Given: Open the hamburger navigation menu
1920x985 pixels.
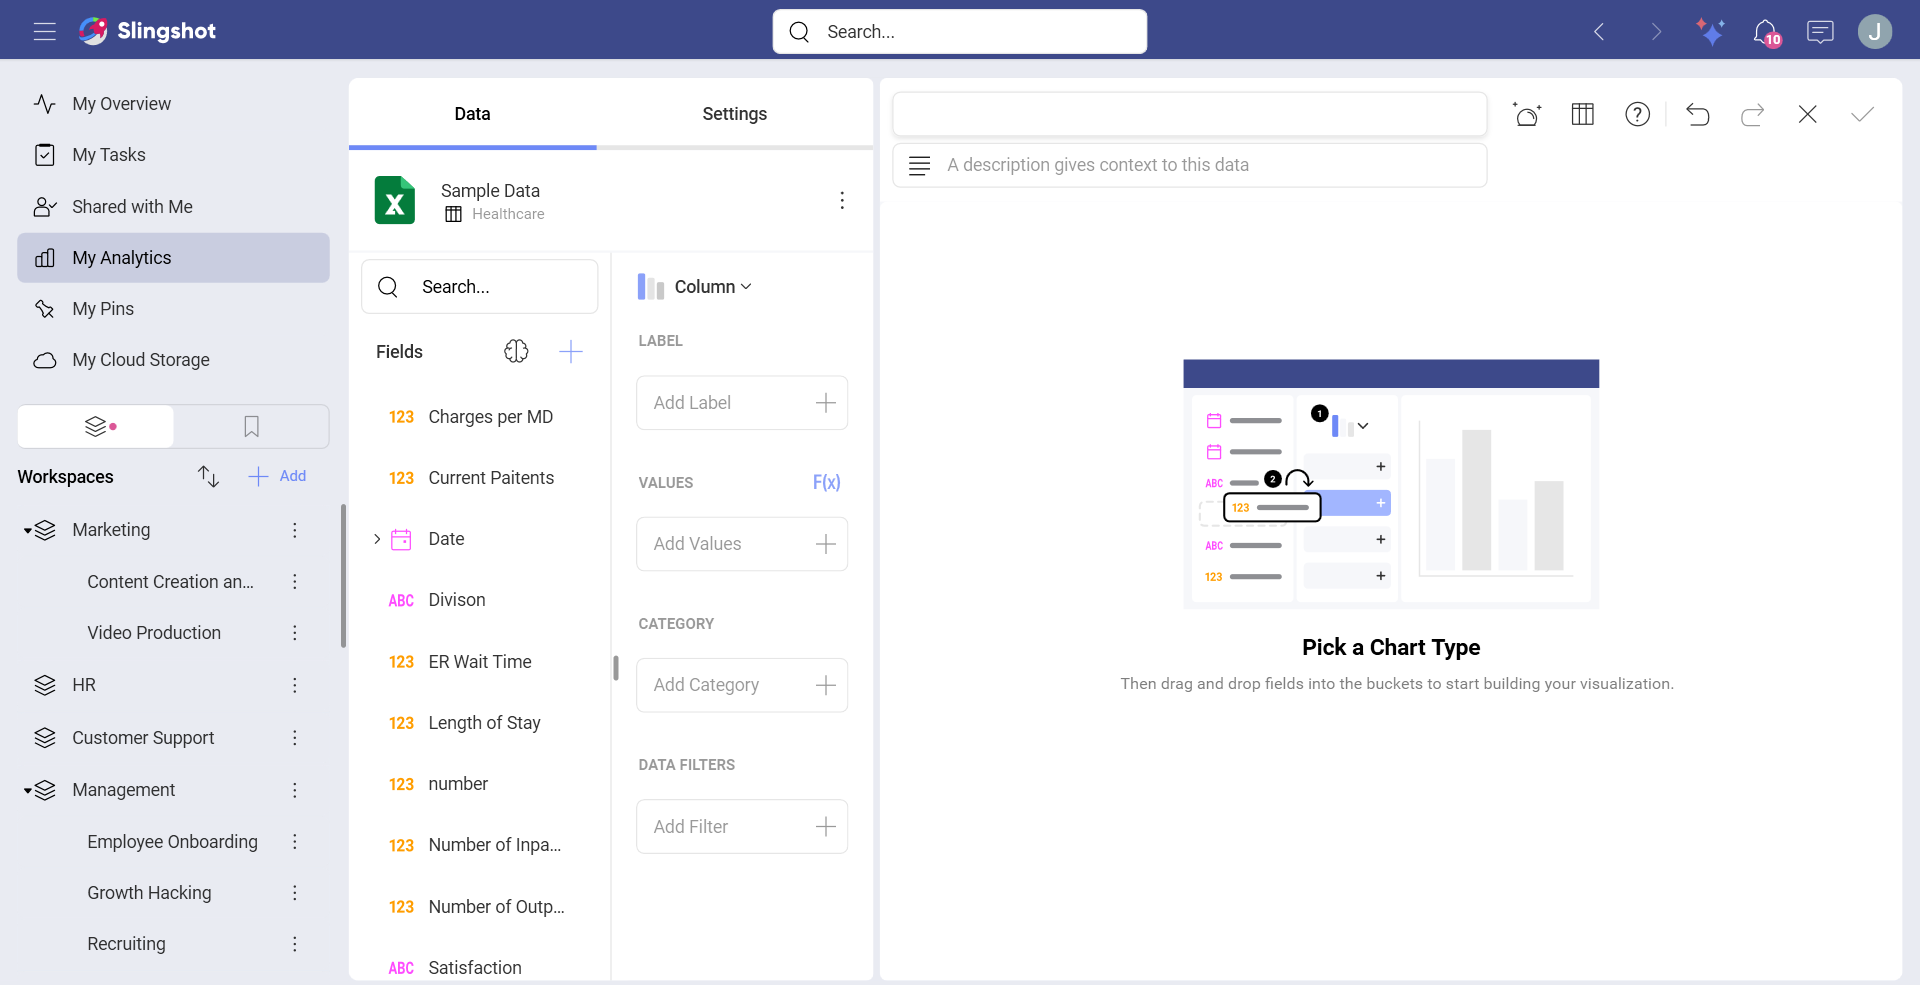Looking at the screenshot, I should 44,32.
